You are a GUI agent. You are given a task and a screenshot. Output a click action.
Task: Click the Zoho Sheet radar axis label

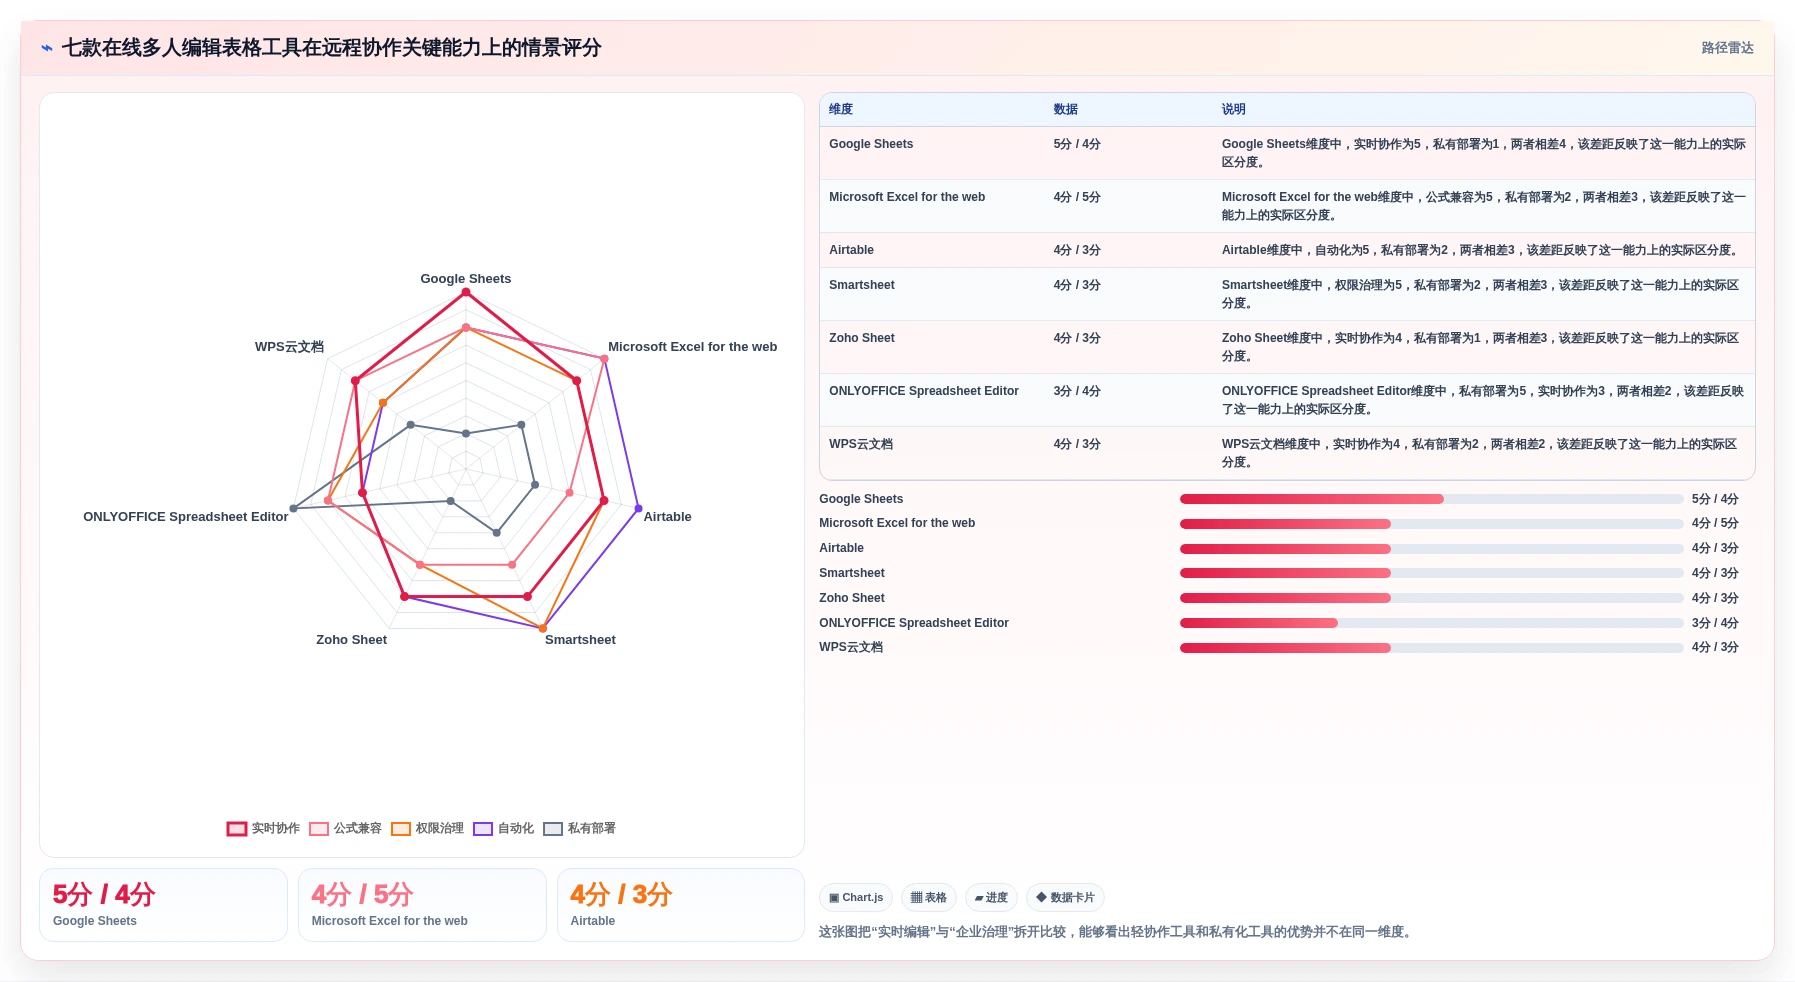352,640
